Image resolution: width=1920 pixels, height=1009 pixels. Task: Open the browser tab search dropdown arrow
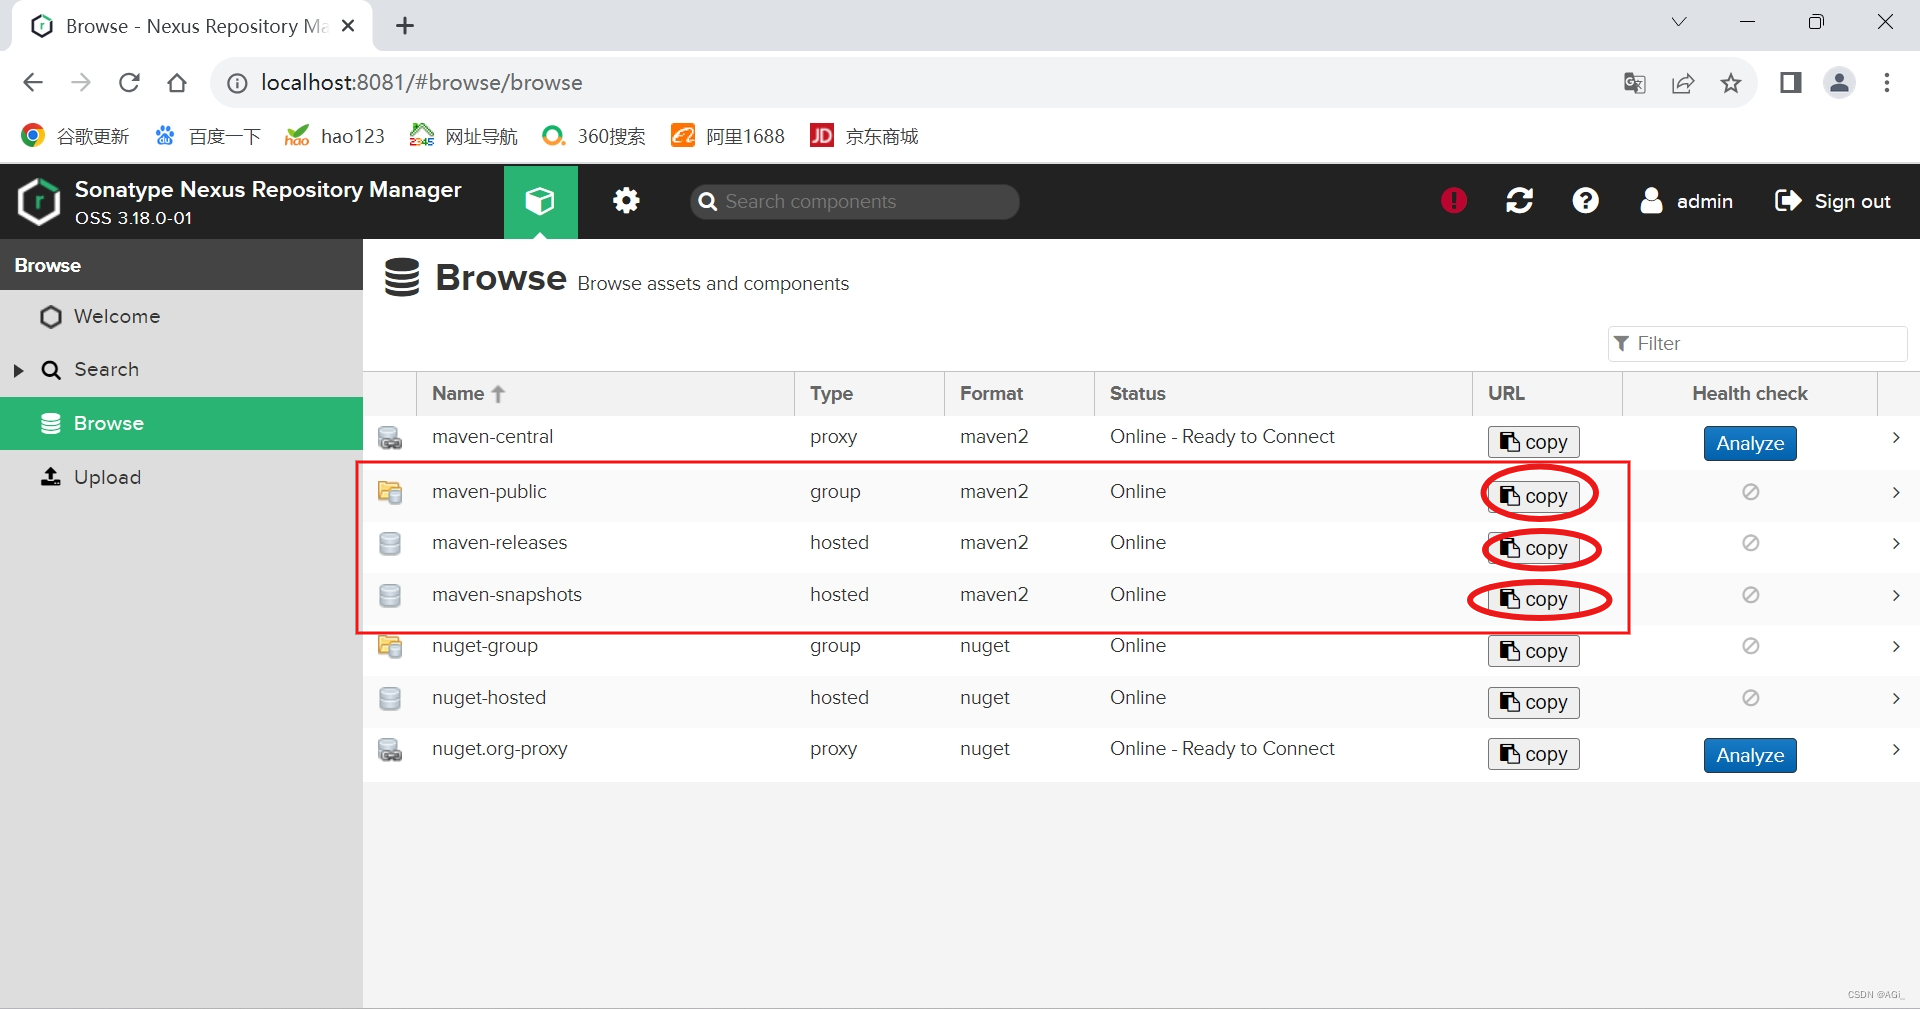1679,22
